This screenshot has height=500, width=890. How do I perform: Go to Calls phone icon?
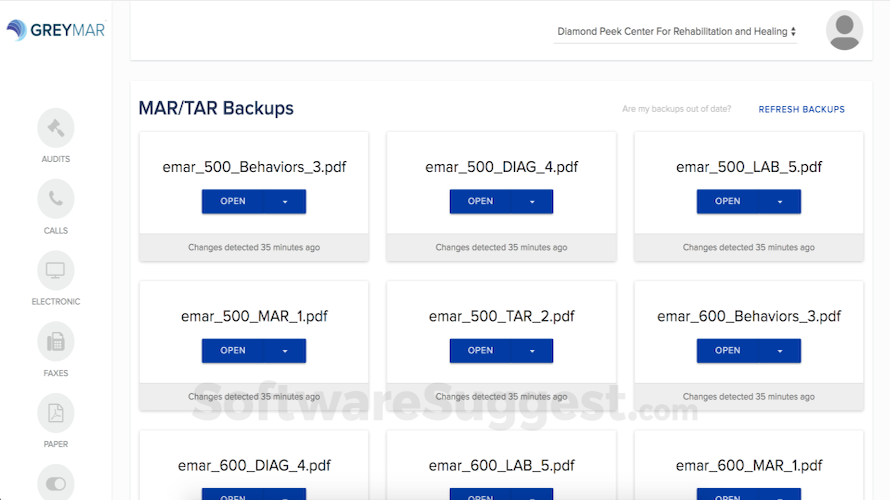pos(56,199)
